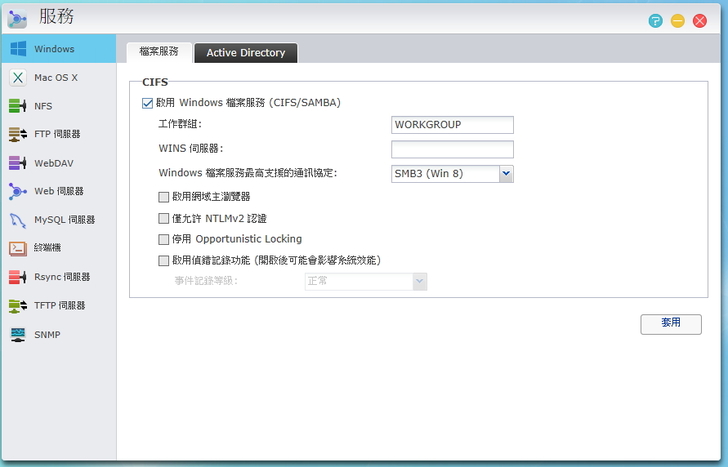Enable 啟用網域主瀏覽器 checkbox
The height and width of the screenshot is (467, 728).
tap(163, 197)
